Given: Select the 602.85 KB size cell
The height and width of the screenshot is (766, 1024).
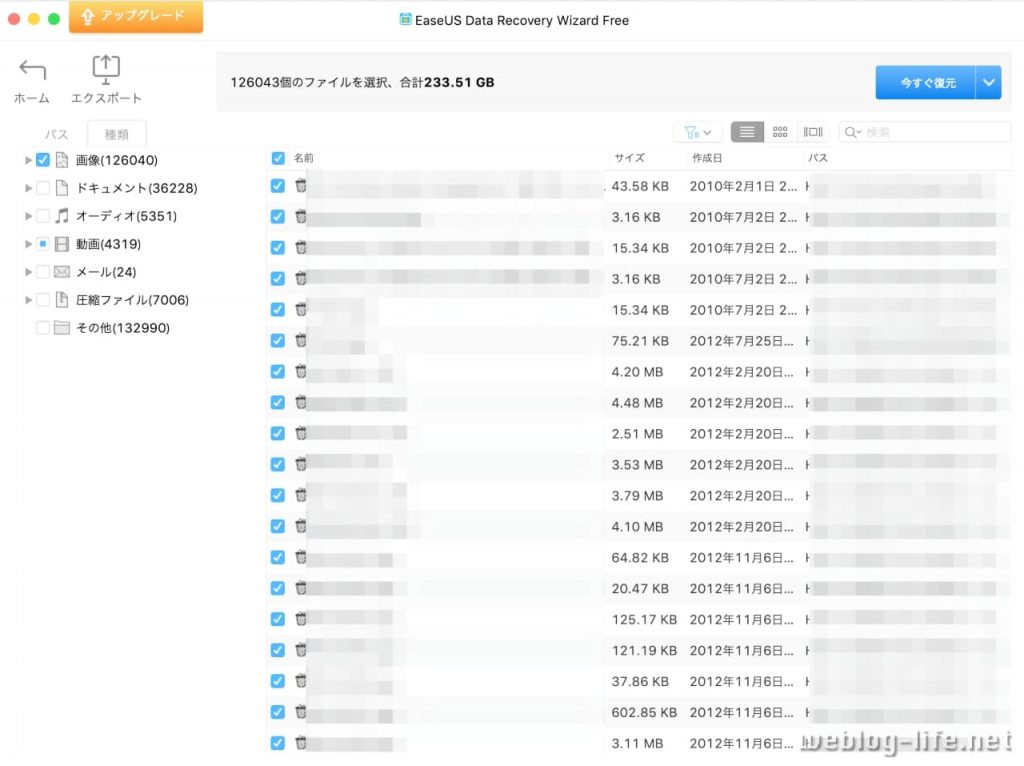Looking at the screenshot, I should [x=644, y=712].
